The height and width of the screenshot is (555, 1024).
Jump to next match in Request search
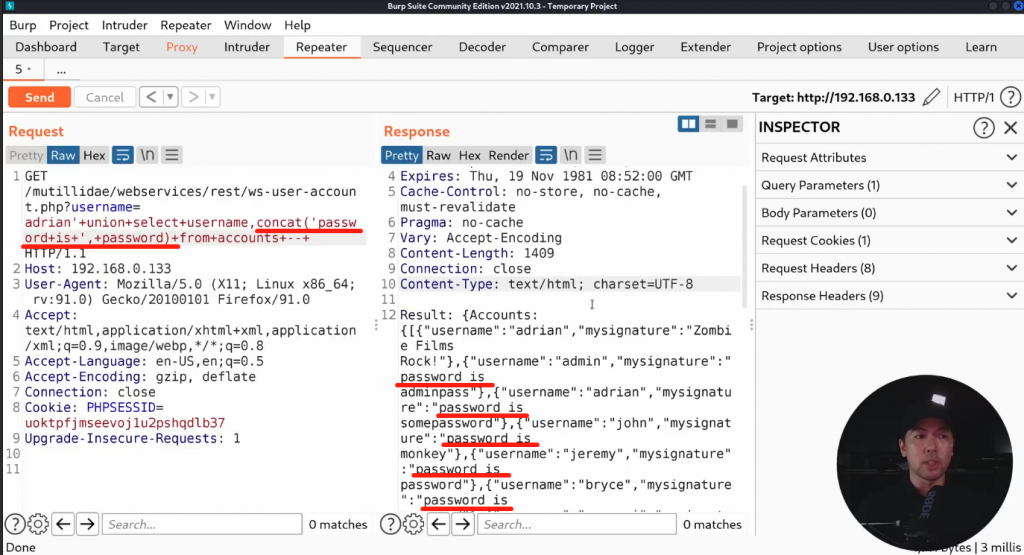(x=87, y=524)
